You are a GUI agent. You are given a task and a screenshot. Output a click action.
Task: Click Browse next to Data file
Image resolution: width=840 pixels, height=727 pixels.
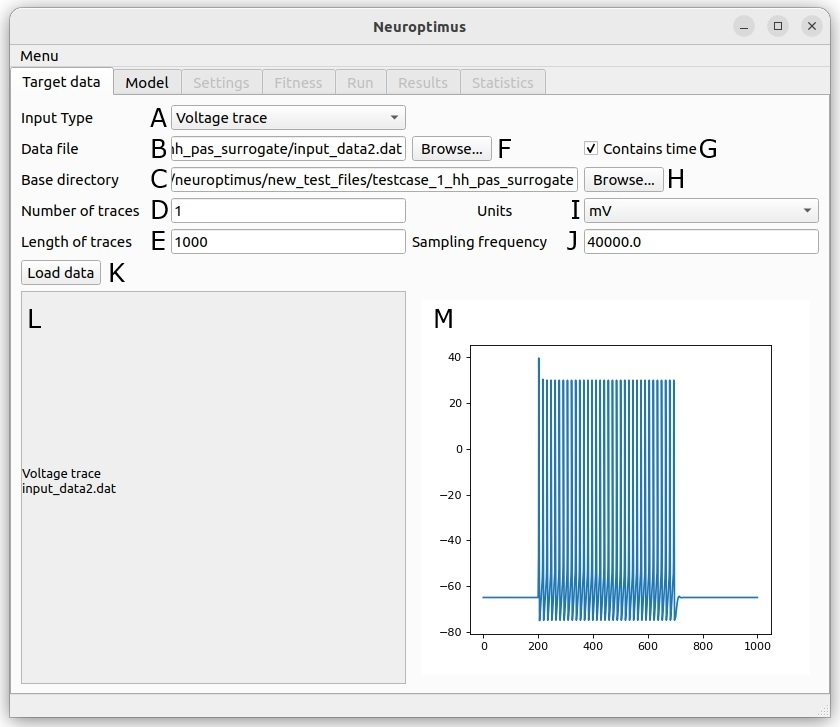[452, 149]
